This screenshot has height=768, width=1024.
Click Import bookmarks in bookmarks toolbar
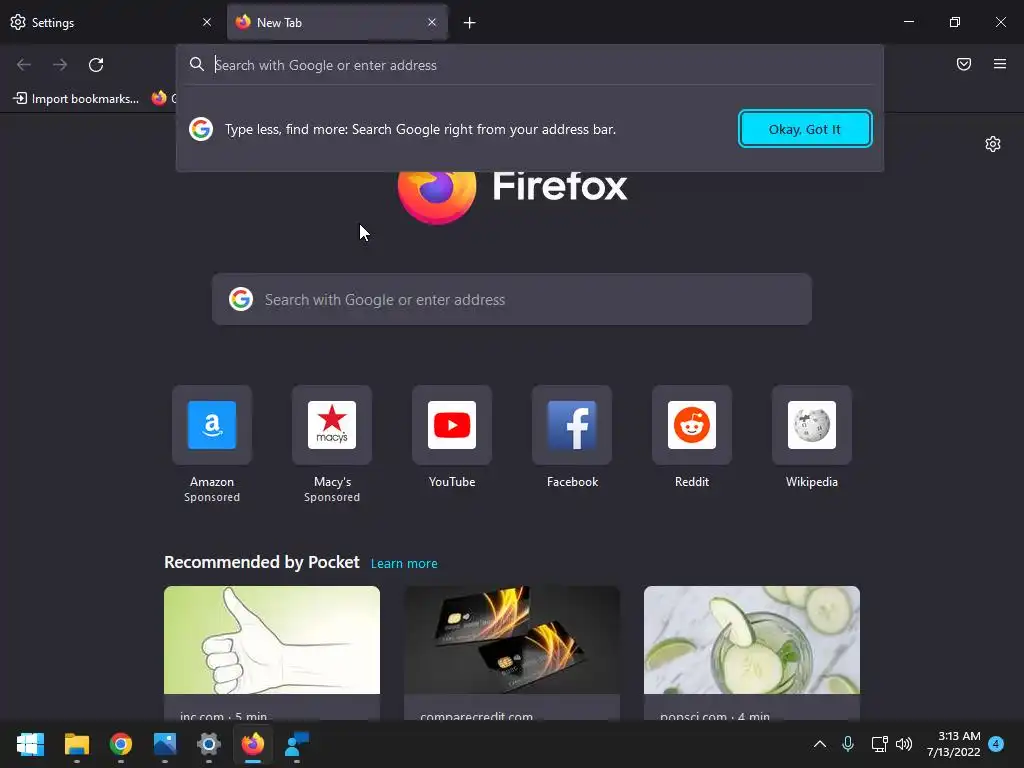pyautogui.click(x=76, y=99)
